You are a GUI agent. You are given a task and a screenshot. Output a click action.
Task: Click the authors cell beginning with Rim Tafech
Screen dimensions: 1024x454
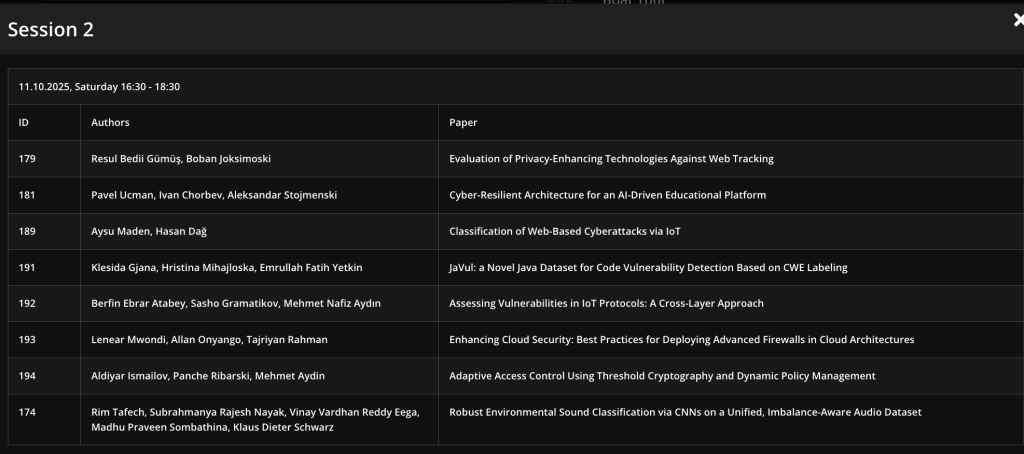point(255,420)
